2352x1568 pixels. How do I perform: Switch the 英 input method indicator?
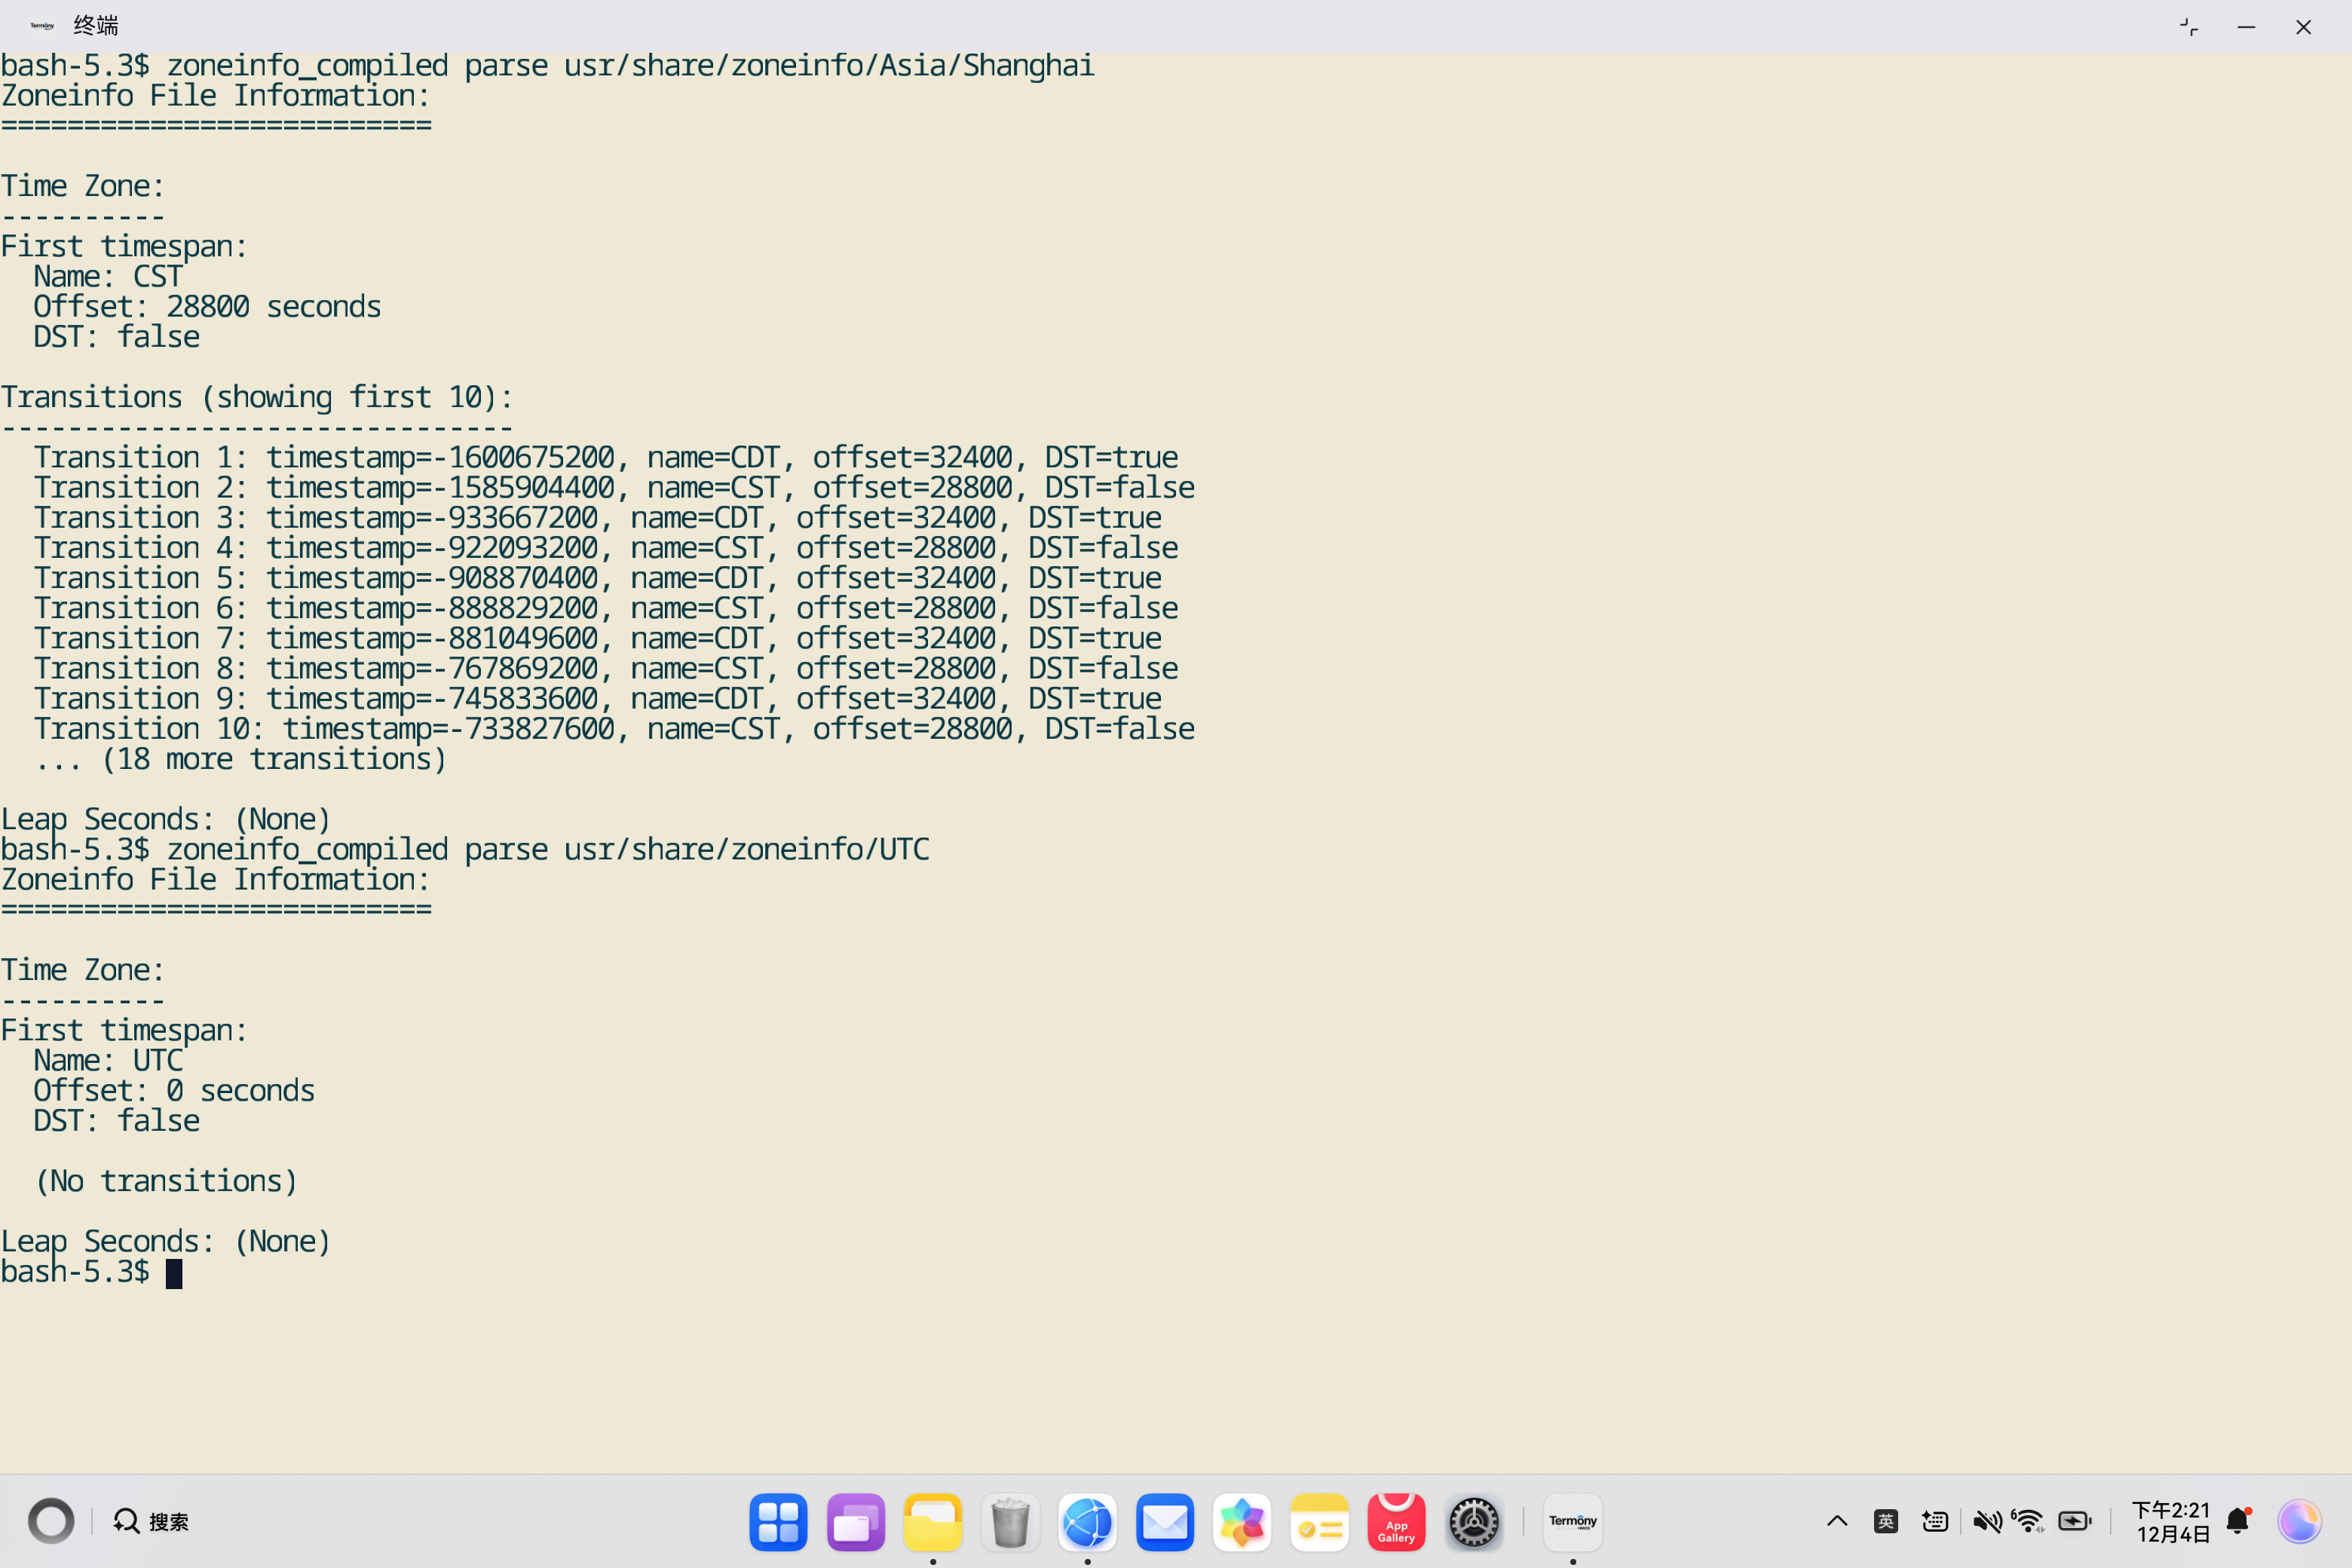[x=1886, y=1522]
